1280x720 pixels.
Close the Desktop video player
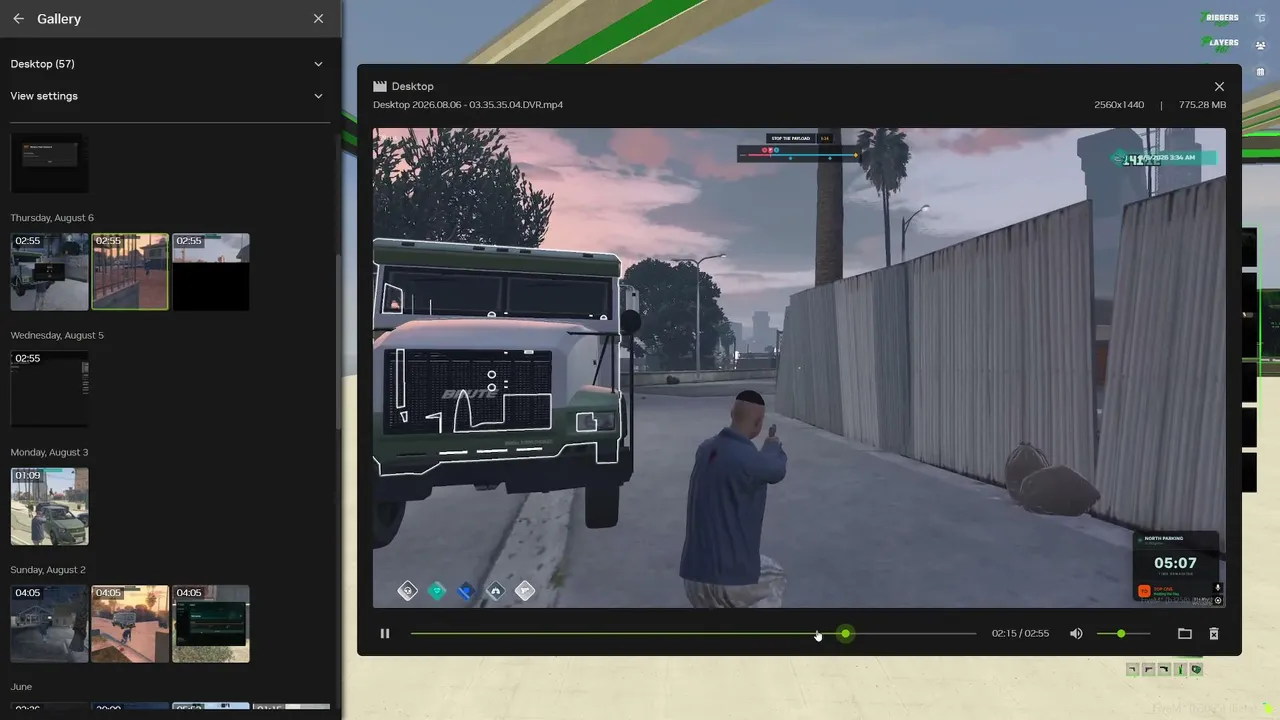pyautogui.click(x=1219, y=87)
